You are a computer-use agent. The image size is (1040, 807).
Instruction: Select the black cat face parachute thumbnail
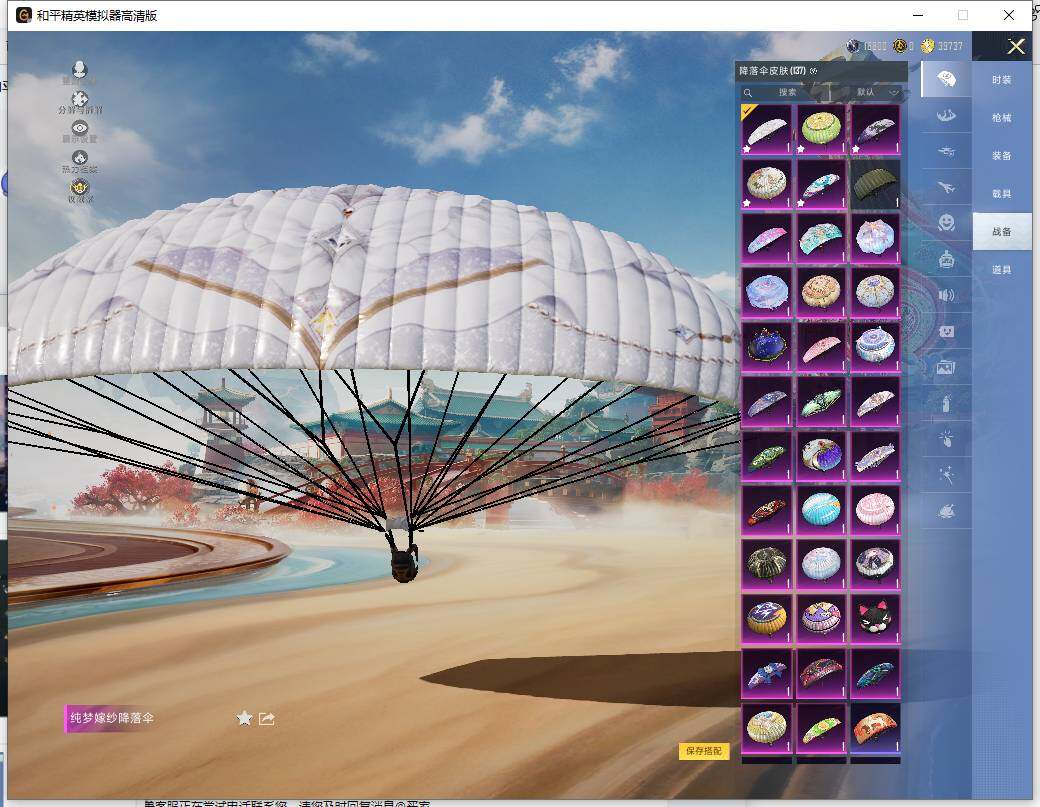pyautogui.click(x=876, y=619)
